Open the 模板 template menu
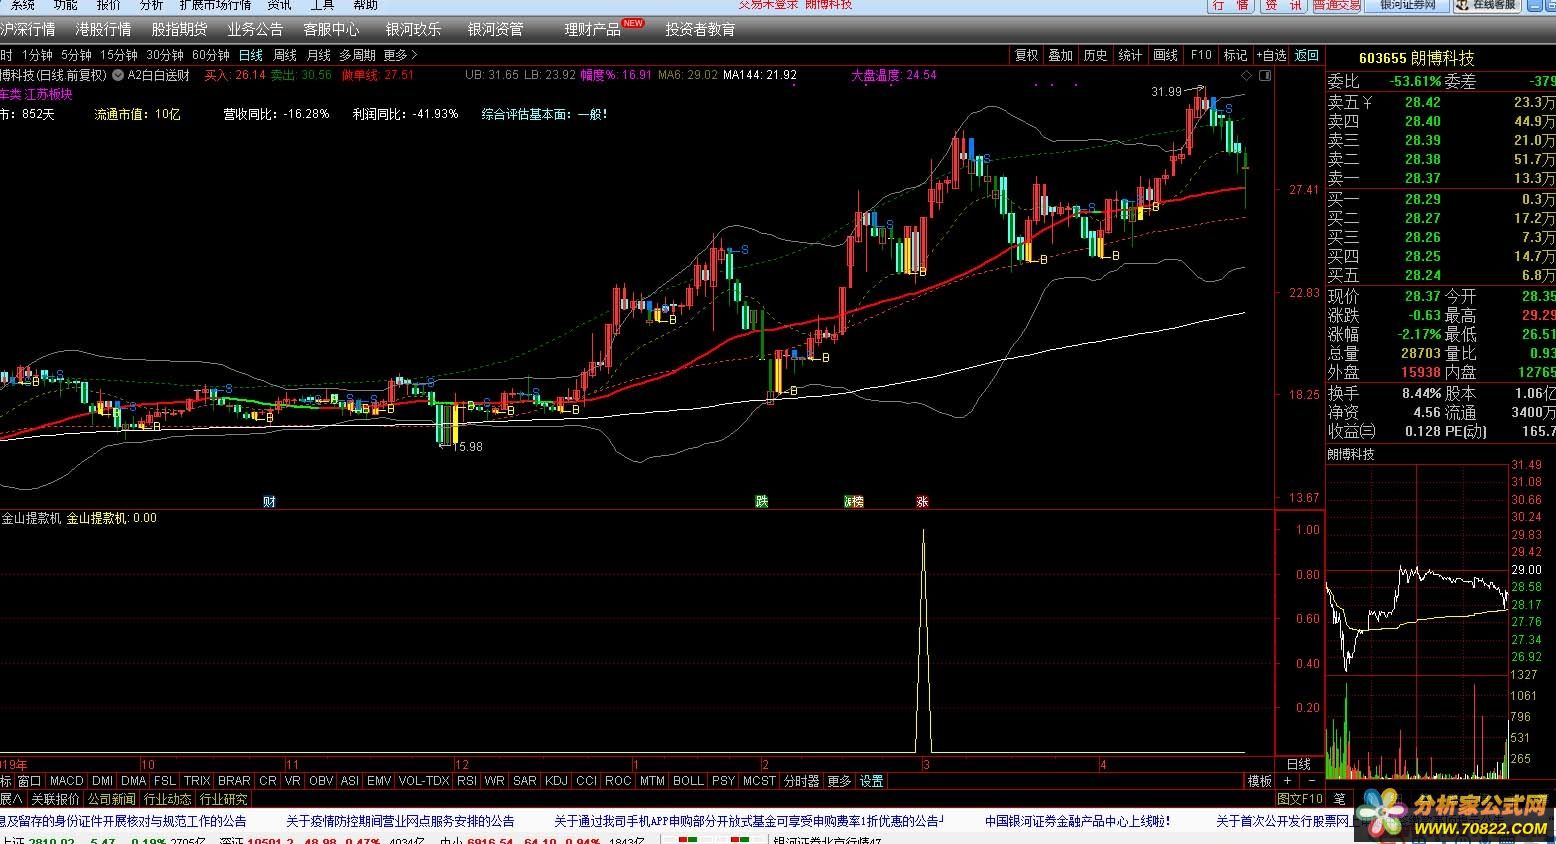This screenshot has width=1556, height=844. point(1260,781)
